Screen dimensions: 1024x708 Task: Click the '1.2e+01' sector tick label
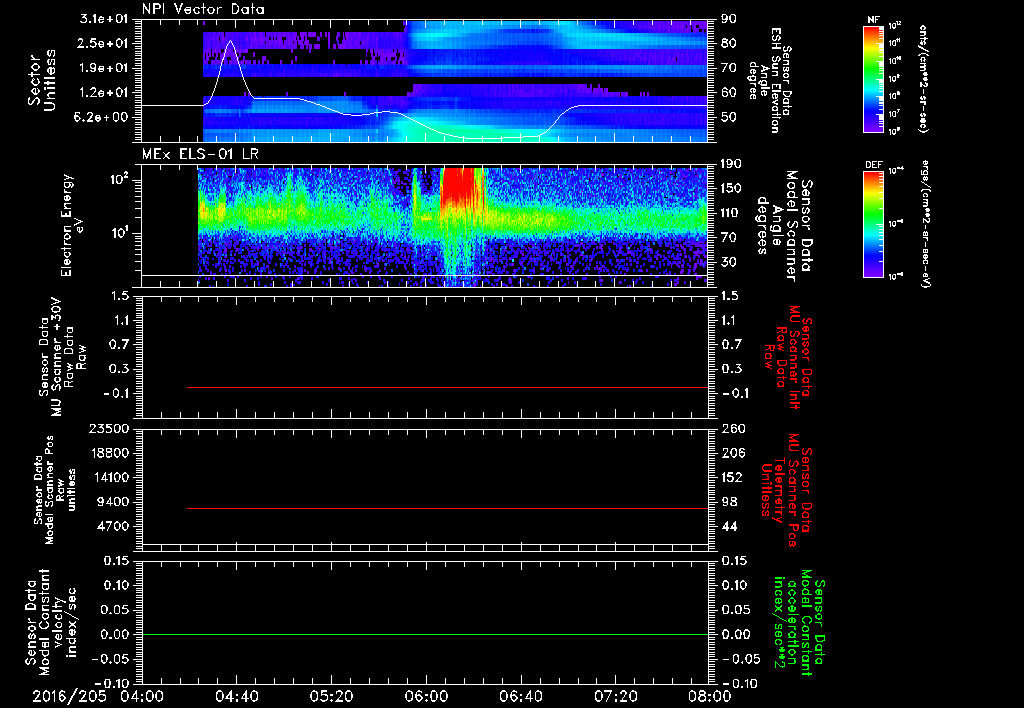tap(106, 93)
